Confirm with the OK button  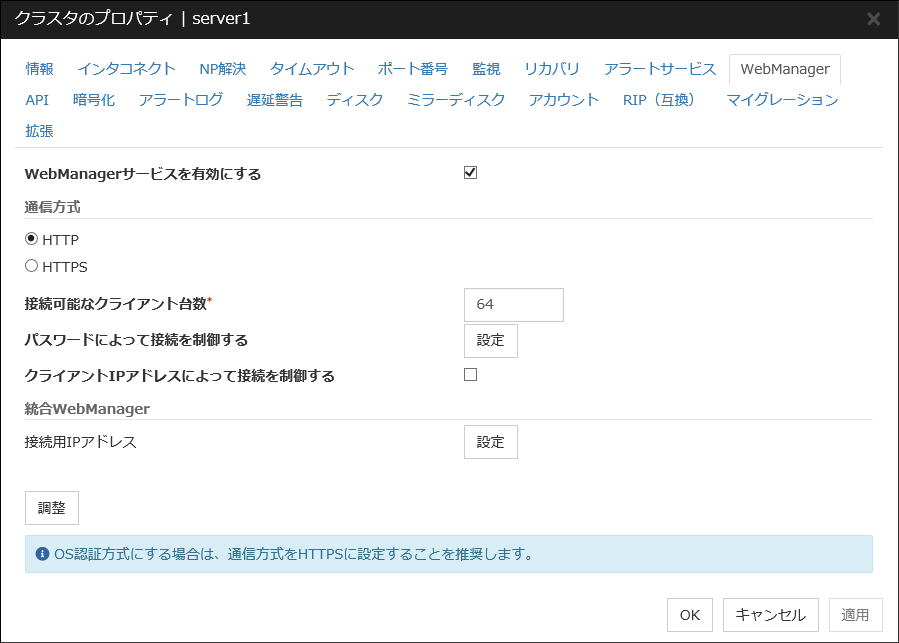(690, 615)
